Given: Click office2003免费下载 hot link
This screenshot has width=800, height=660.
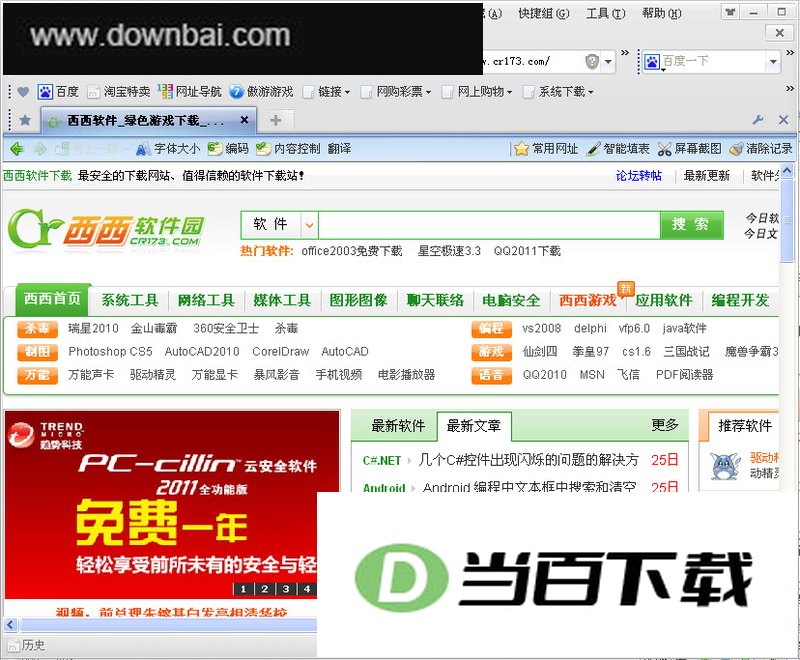Looking at the screenshot, I should [x=352, y=251].
